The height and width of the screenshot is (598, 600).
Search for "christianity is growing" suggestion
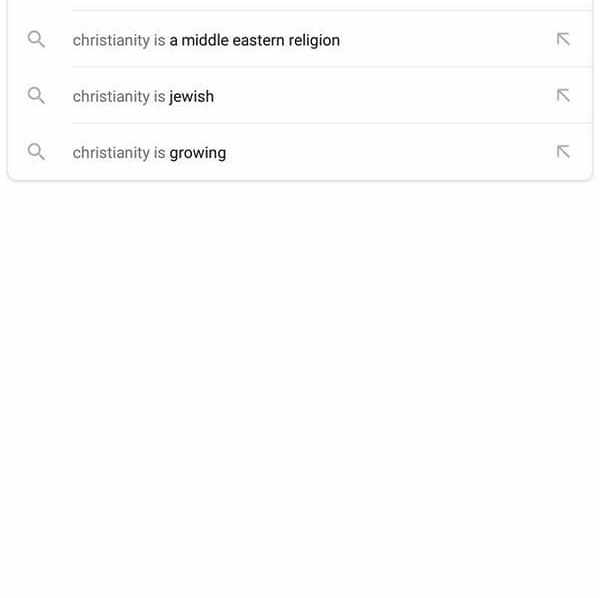click(149, 152)
